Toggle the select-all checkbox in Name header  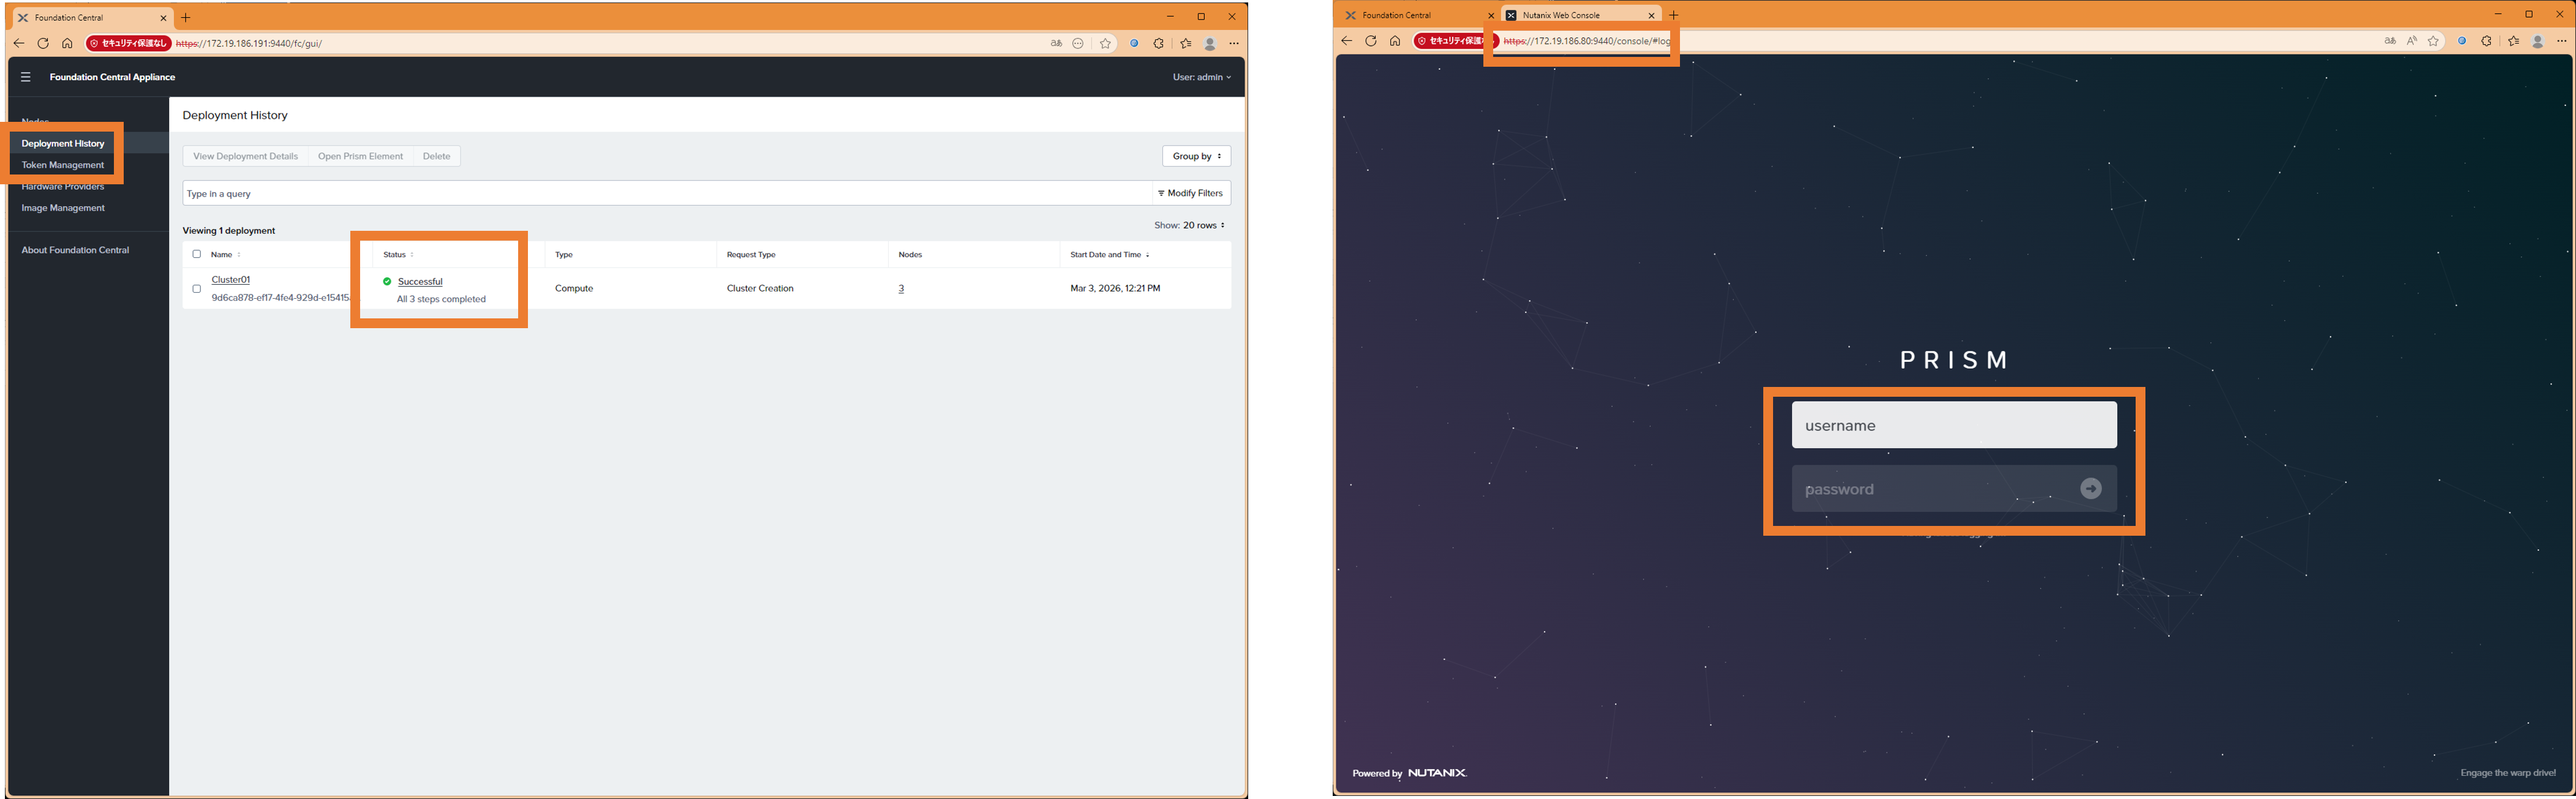tap(197, 254)
